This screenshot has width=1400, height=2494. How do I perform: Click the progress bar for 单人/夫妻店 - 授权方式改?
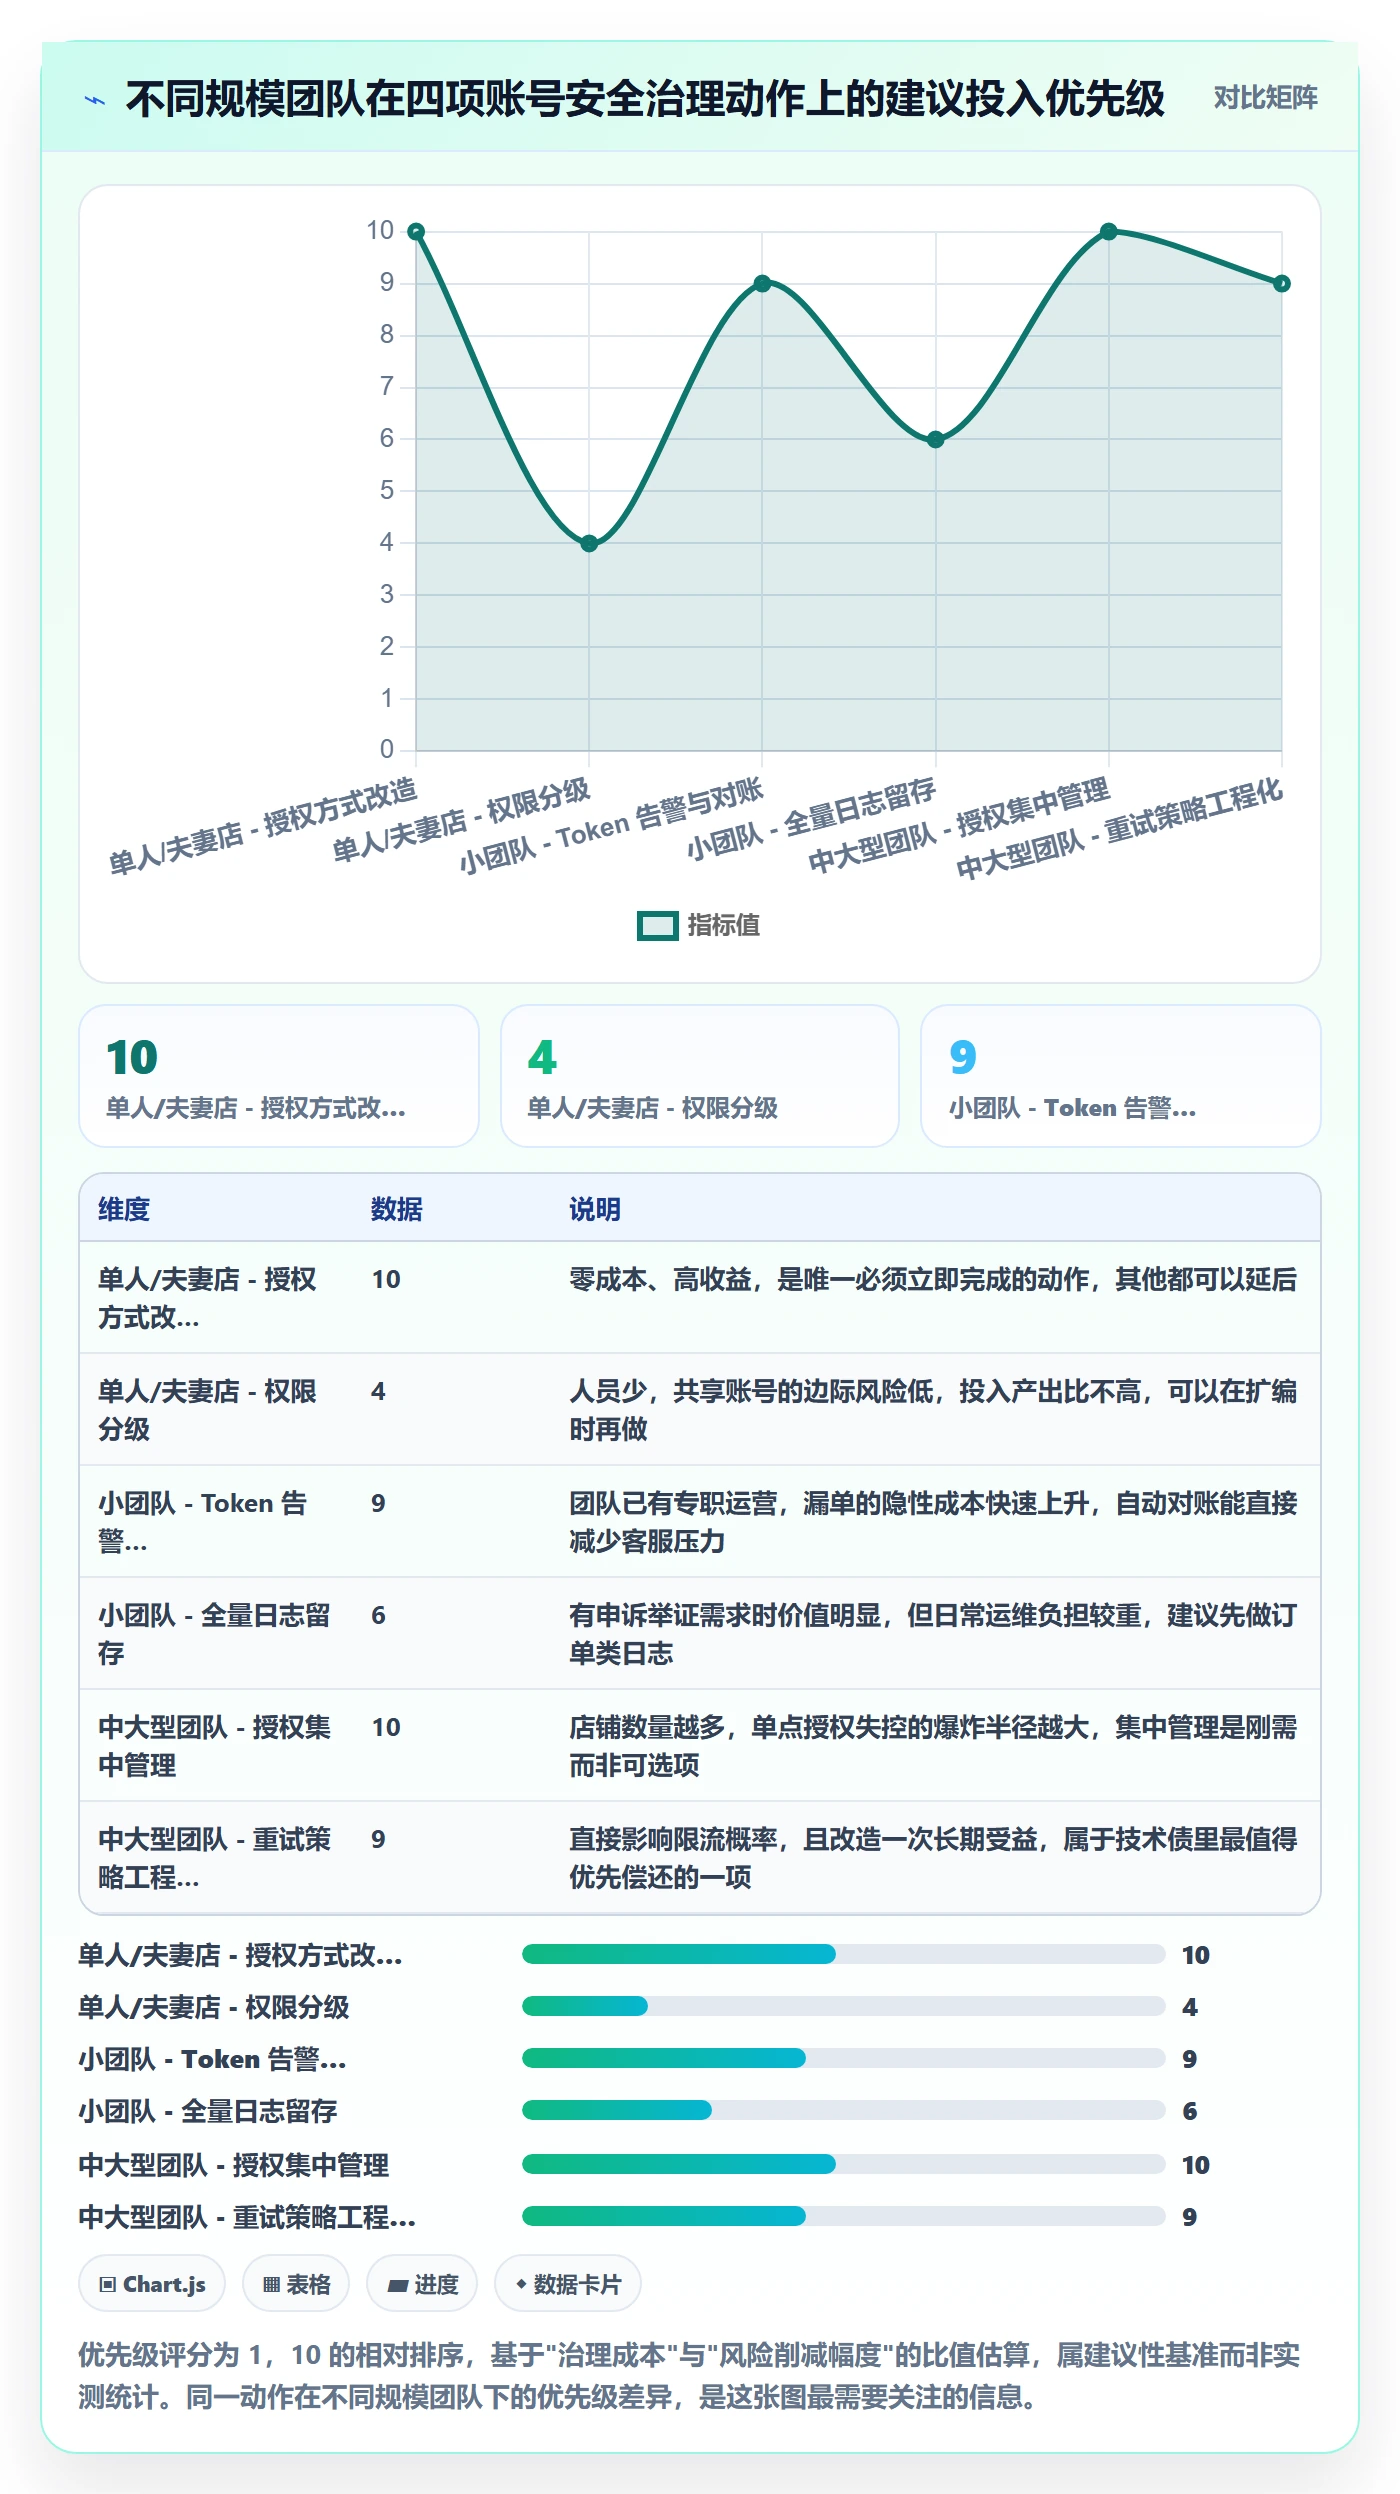[x=844, y=1954]
